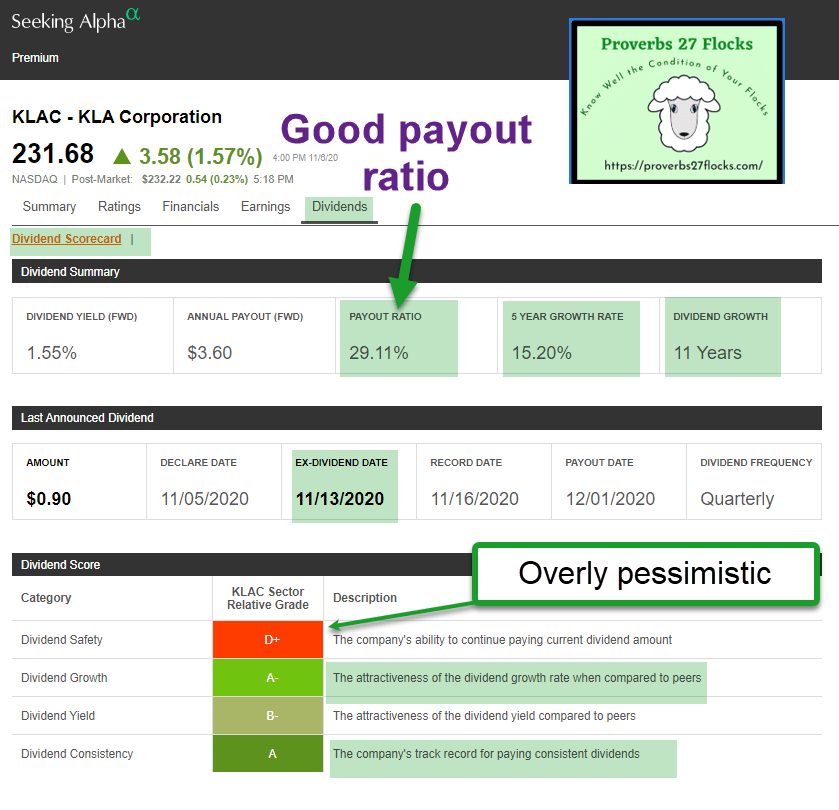Image resolution: width=839 pixels, height=810 pixels.
Task: Click the Seeking Alpha logo
Action: (x=68, y=22)
